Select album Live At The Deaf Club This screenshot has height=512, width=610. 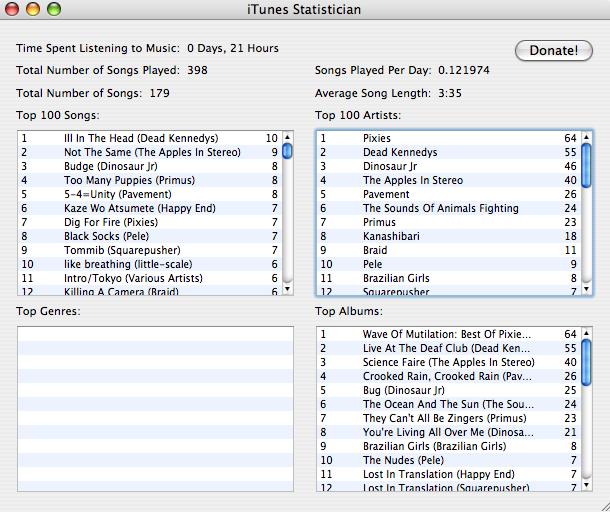click(449, 348)
